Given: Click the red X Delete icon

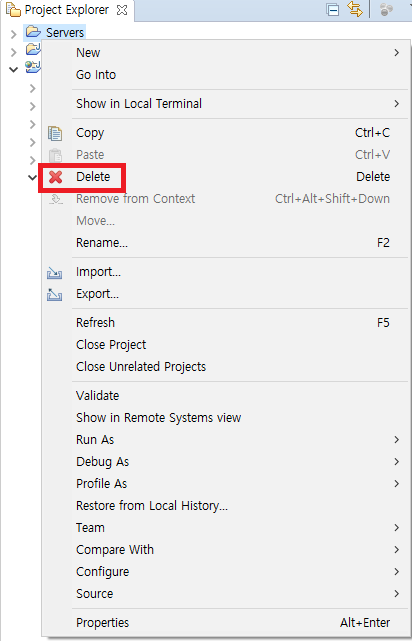Looking at the screenshot, I should tap(55, 177).
